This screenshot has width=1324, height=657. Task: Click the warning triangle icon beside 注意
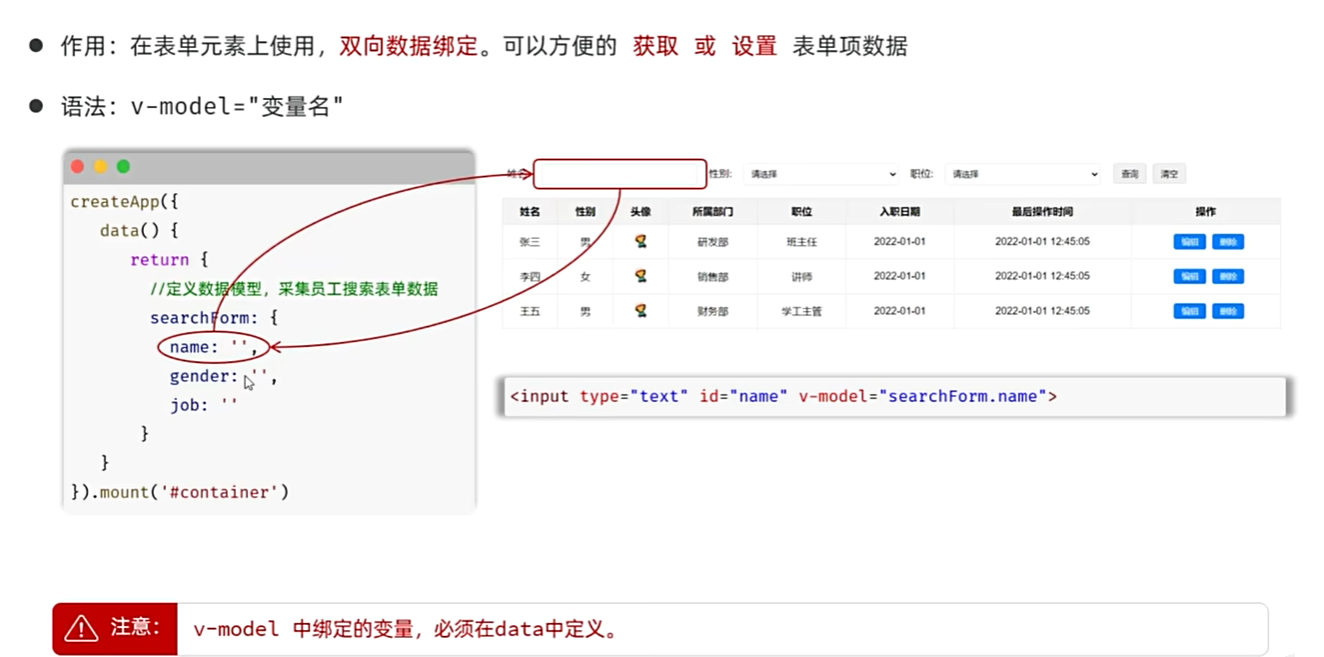coord(81,628)
